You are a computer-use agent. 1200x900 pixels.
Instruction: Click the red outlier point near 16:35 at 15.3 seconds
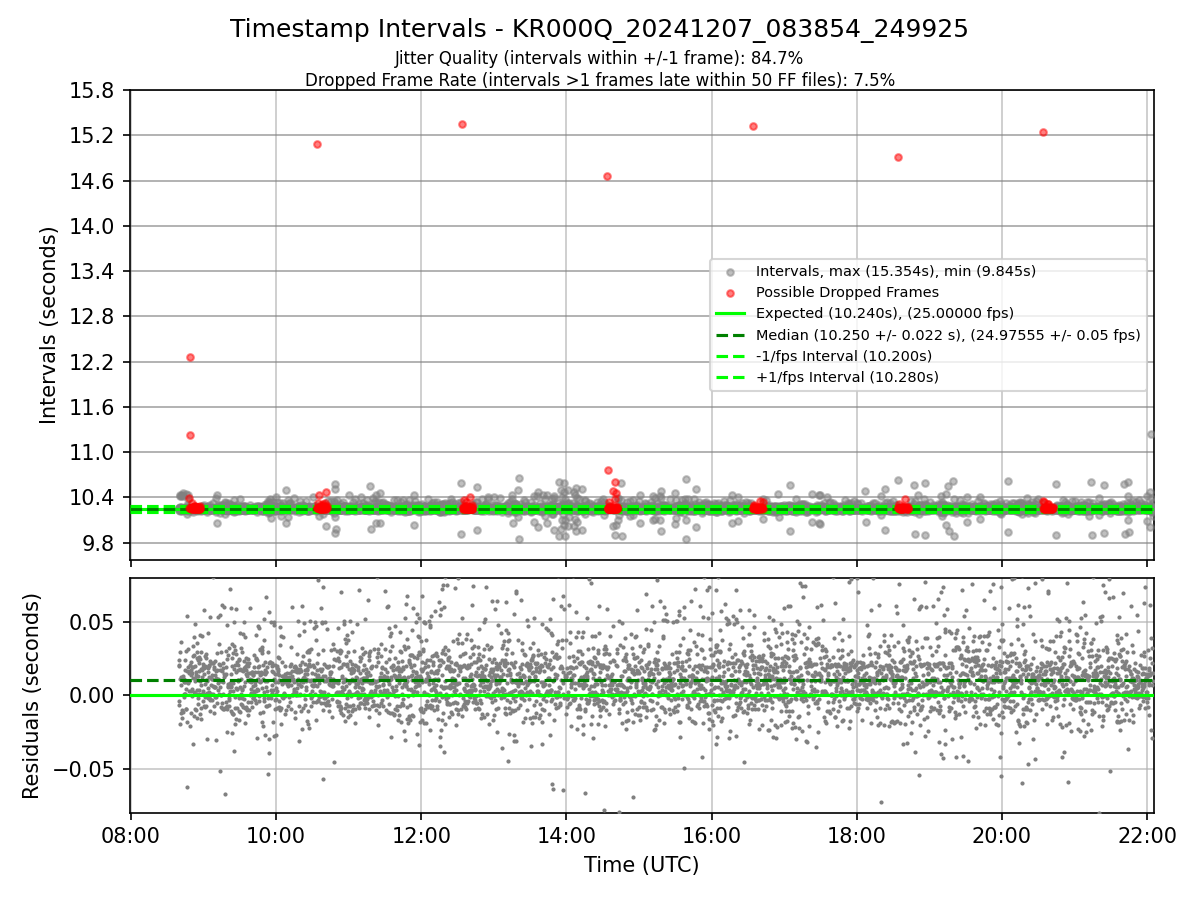[x=753, y=126]
